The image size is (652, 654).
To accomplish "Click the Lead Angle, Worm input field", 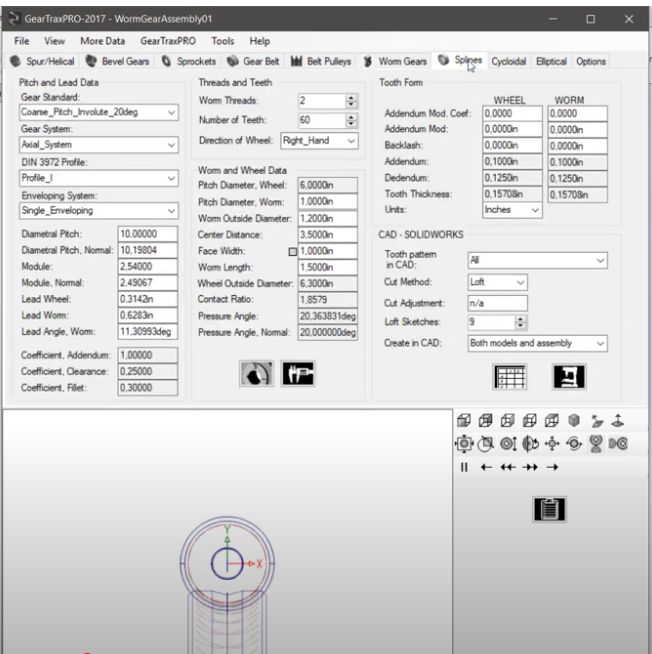I will tap(148, 332).
